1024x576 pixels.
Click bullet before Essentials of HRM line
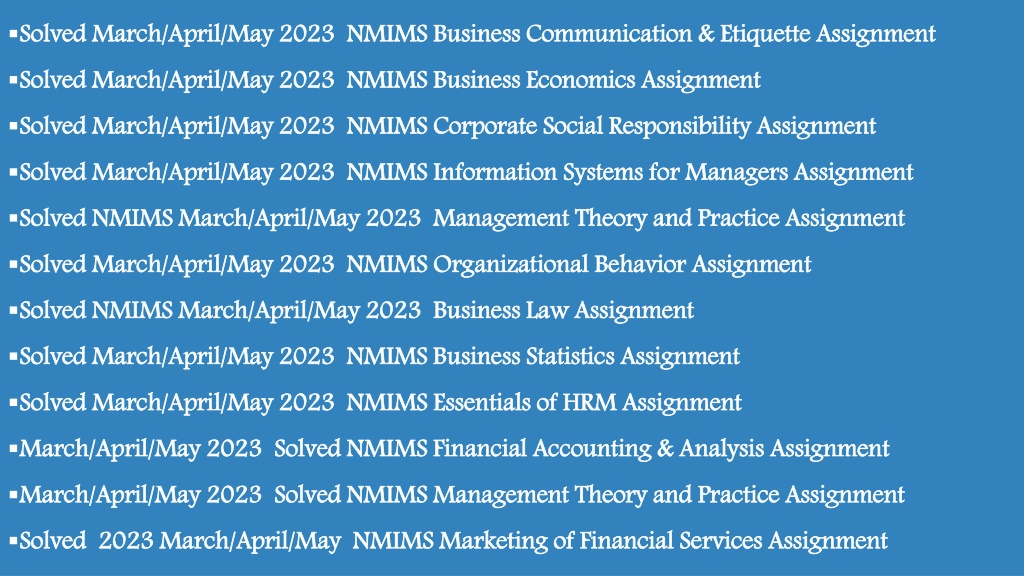click(13, 400)
